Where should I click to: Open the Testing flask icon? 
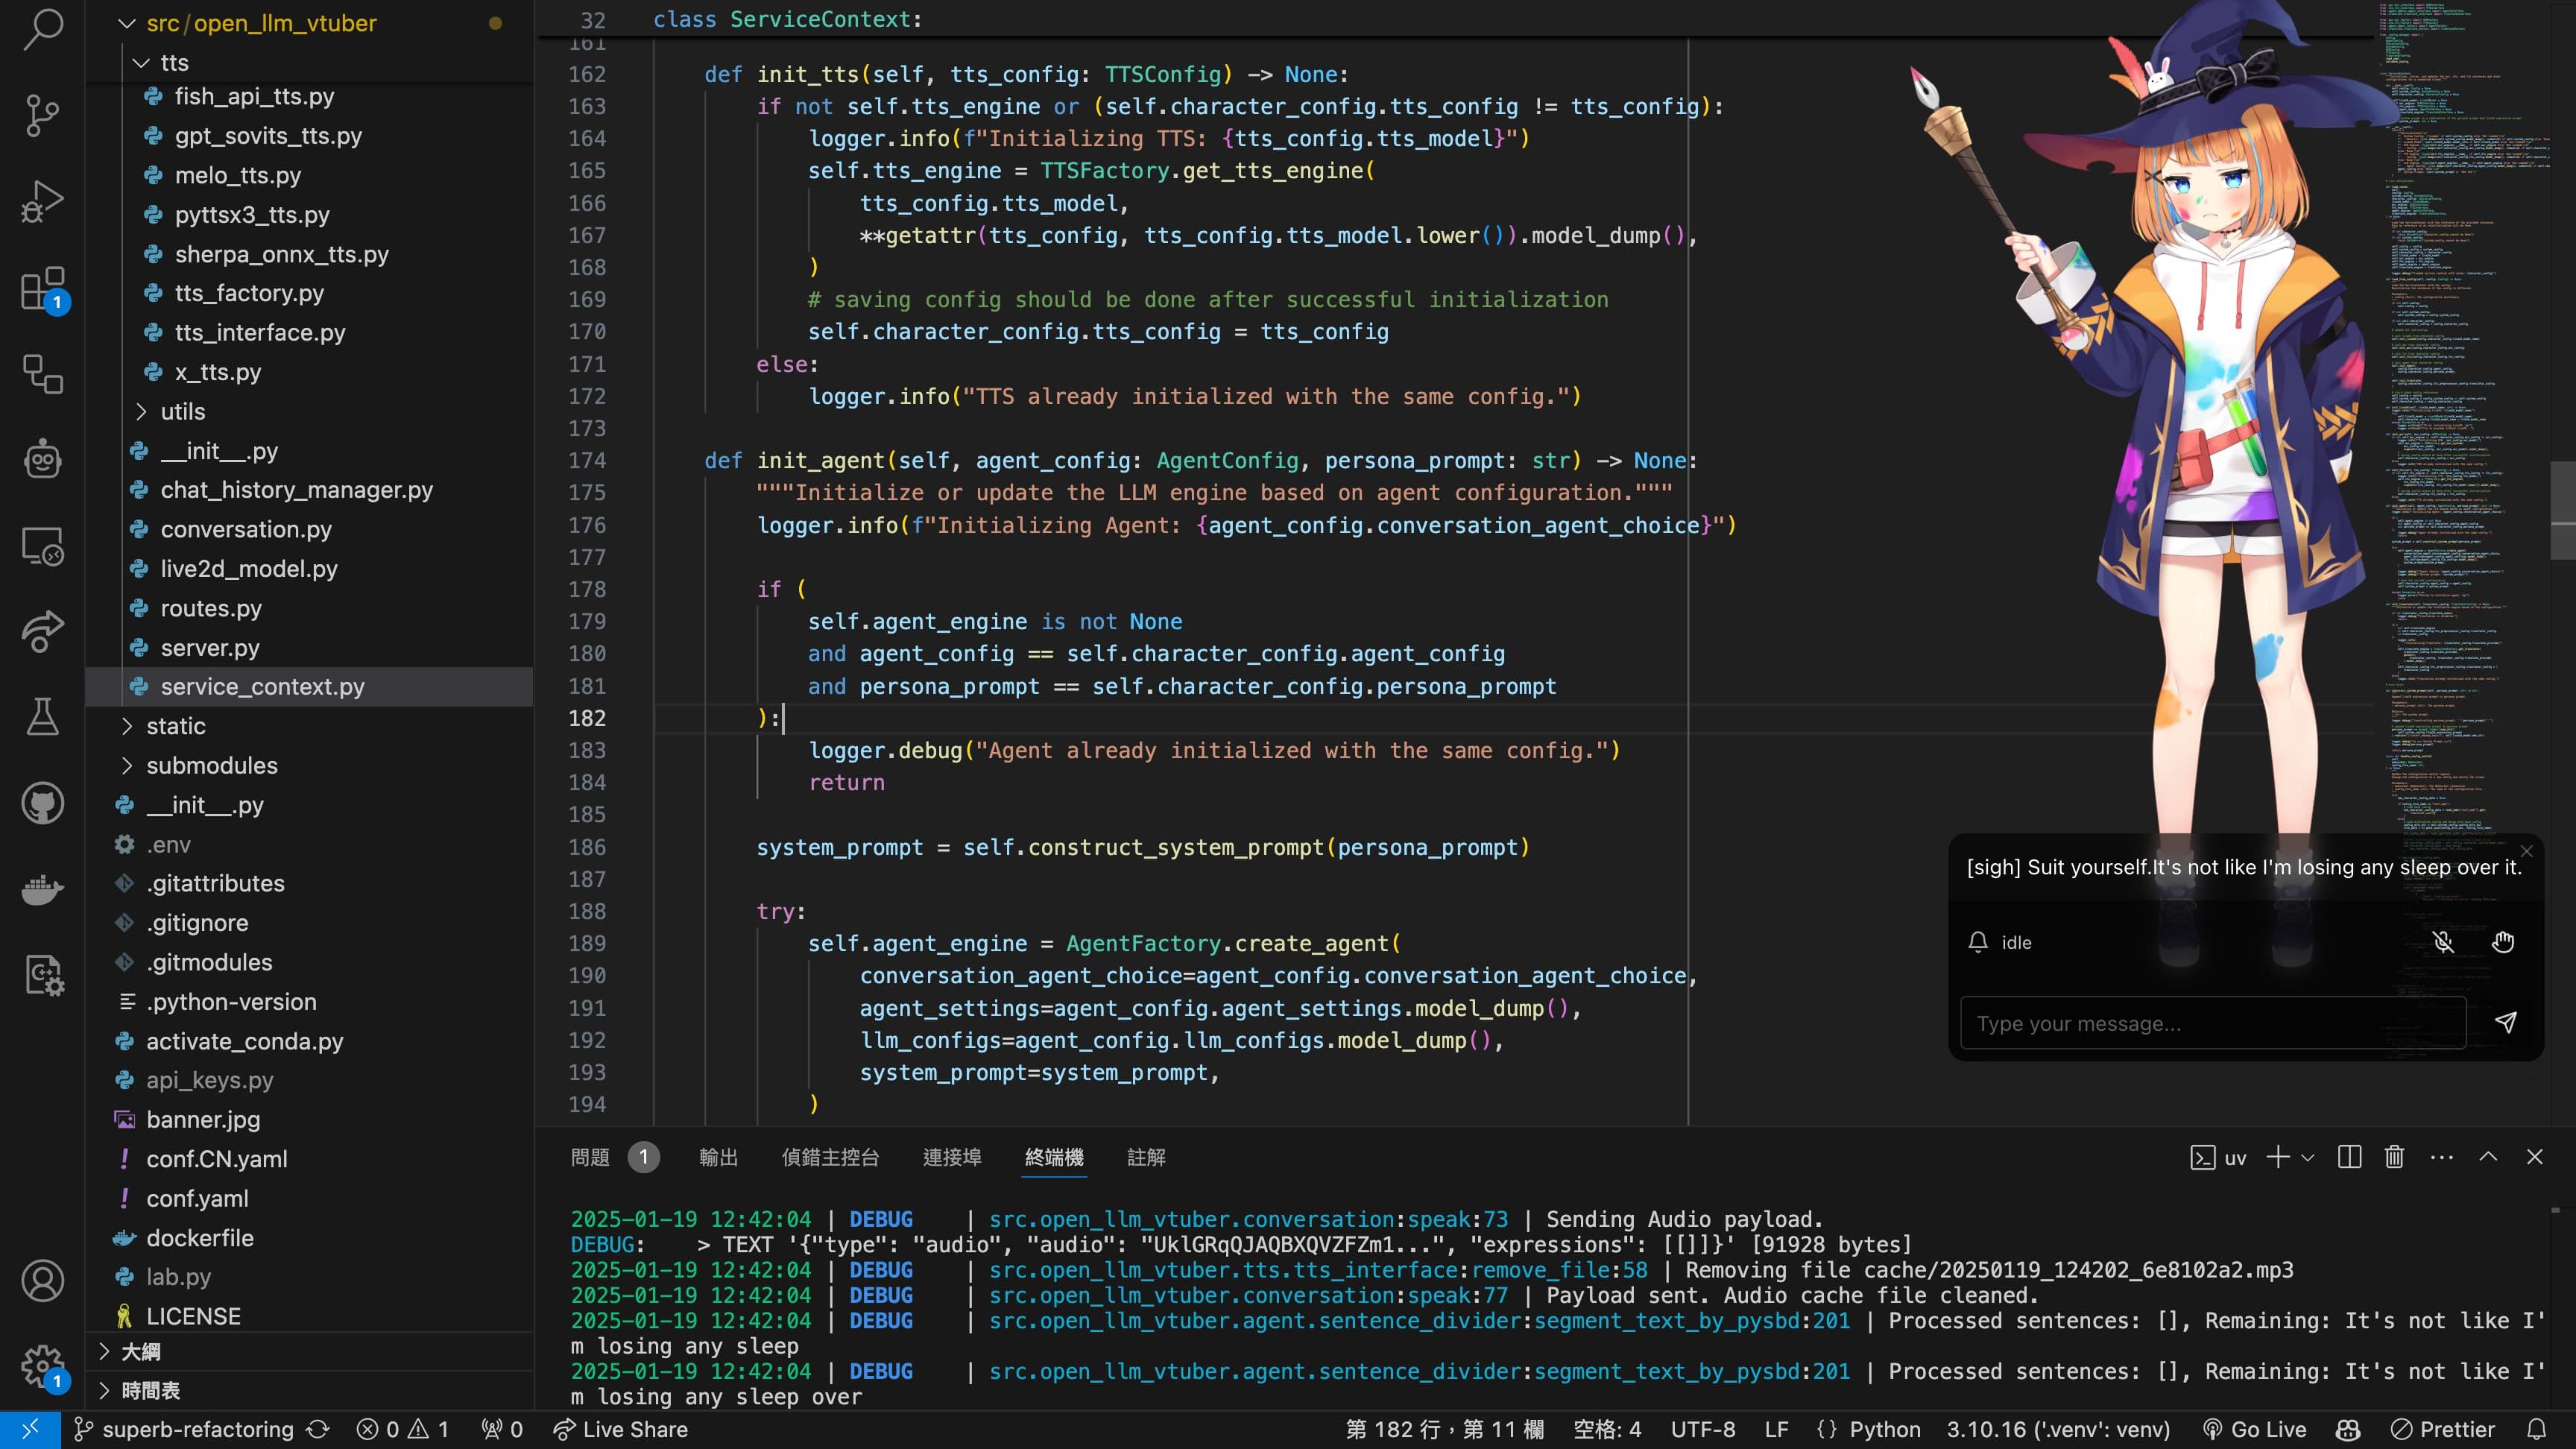tap(43, 717)
